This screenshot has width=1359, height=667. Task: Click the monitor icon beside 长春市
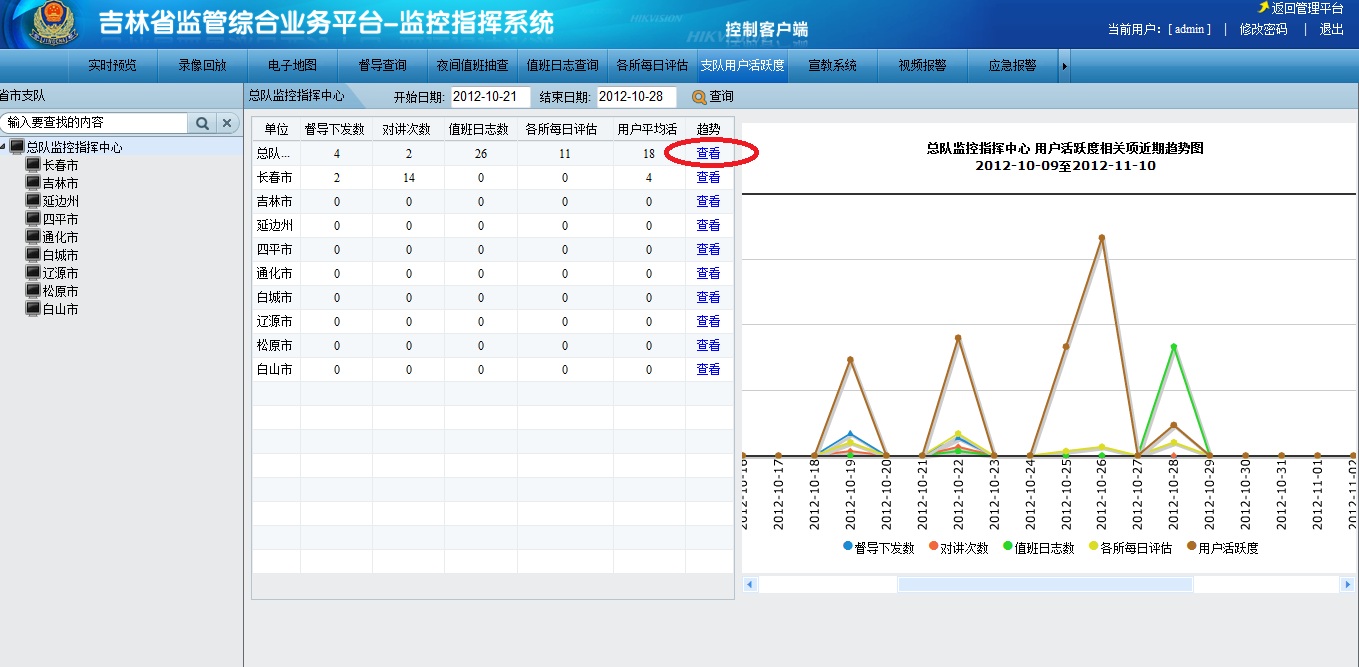click(x=33, y=165)
